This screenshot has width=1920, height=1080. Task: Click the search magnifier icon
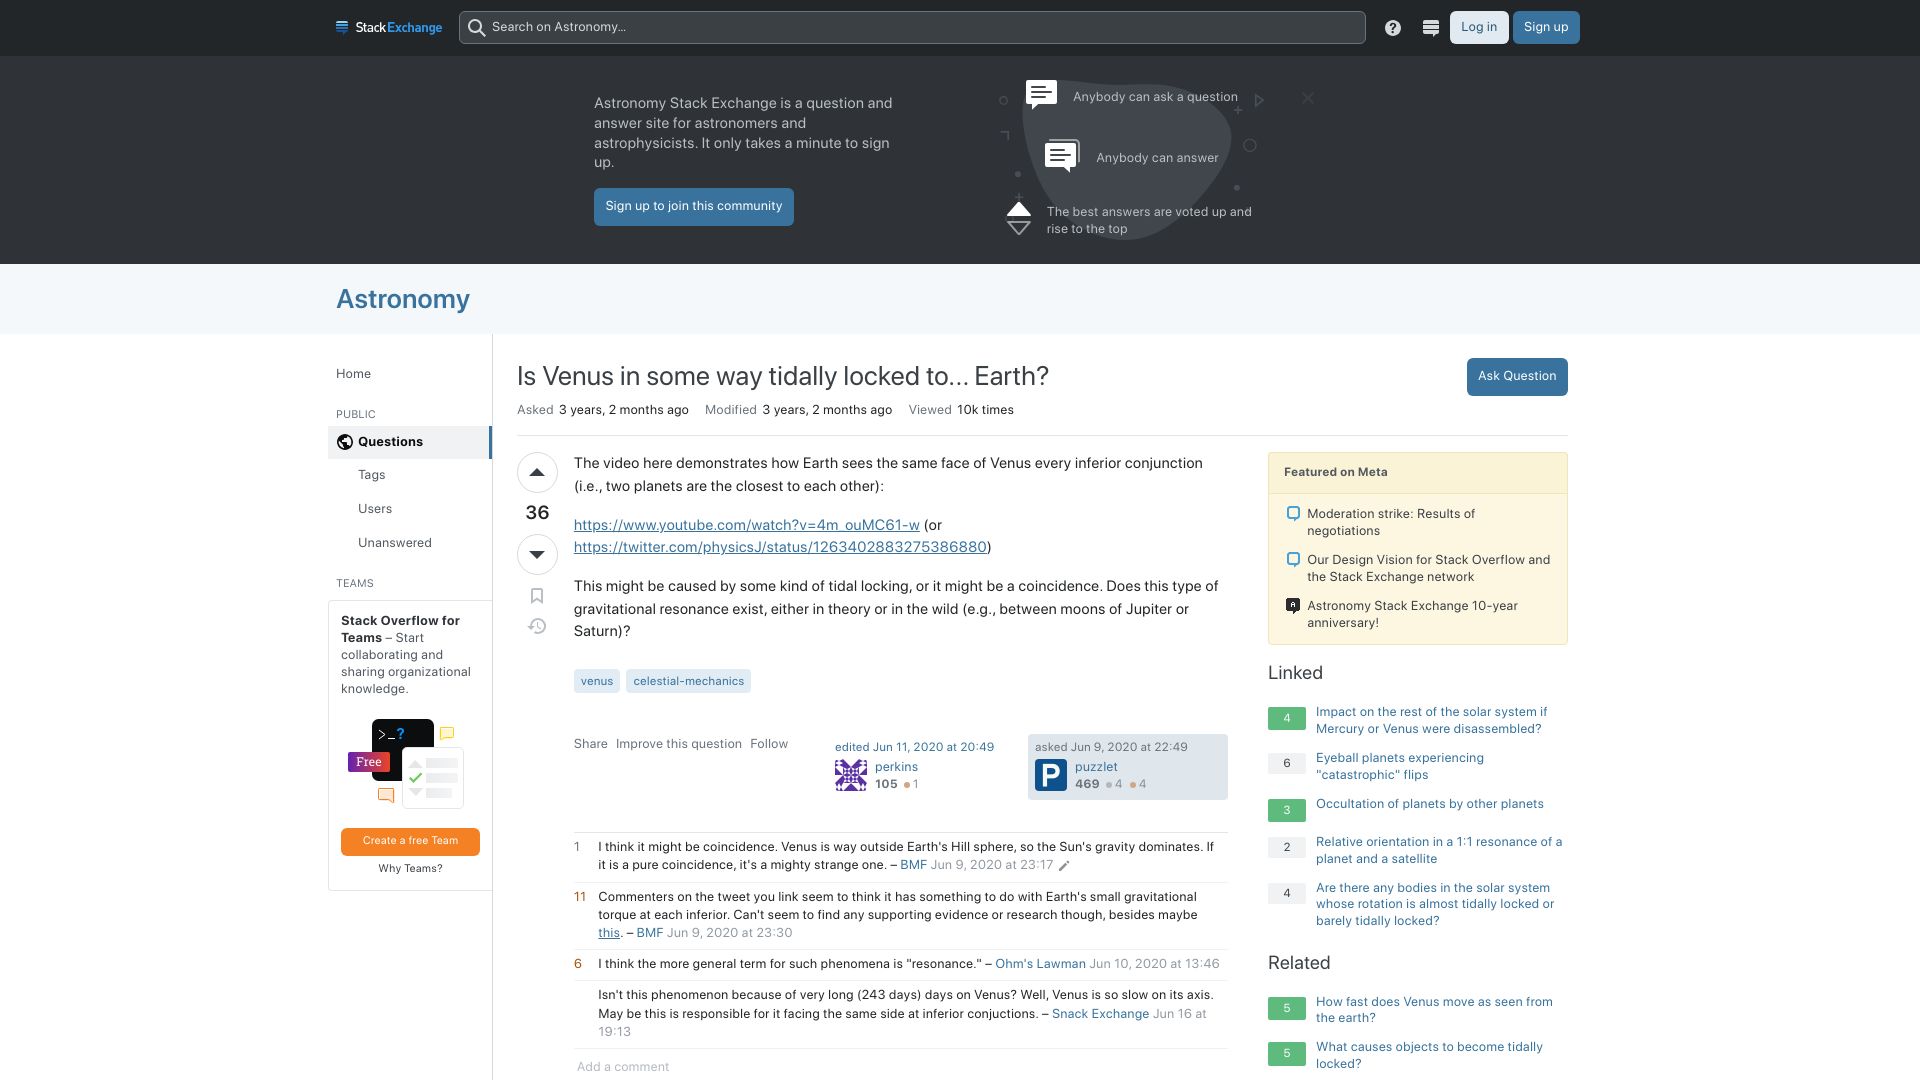click(x=477, y=27)
